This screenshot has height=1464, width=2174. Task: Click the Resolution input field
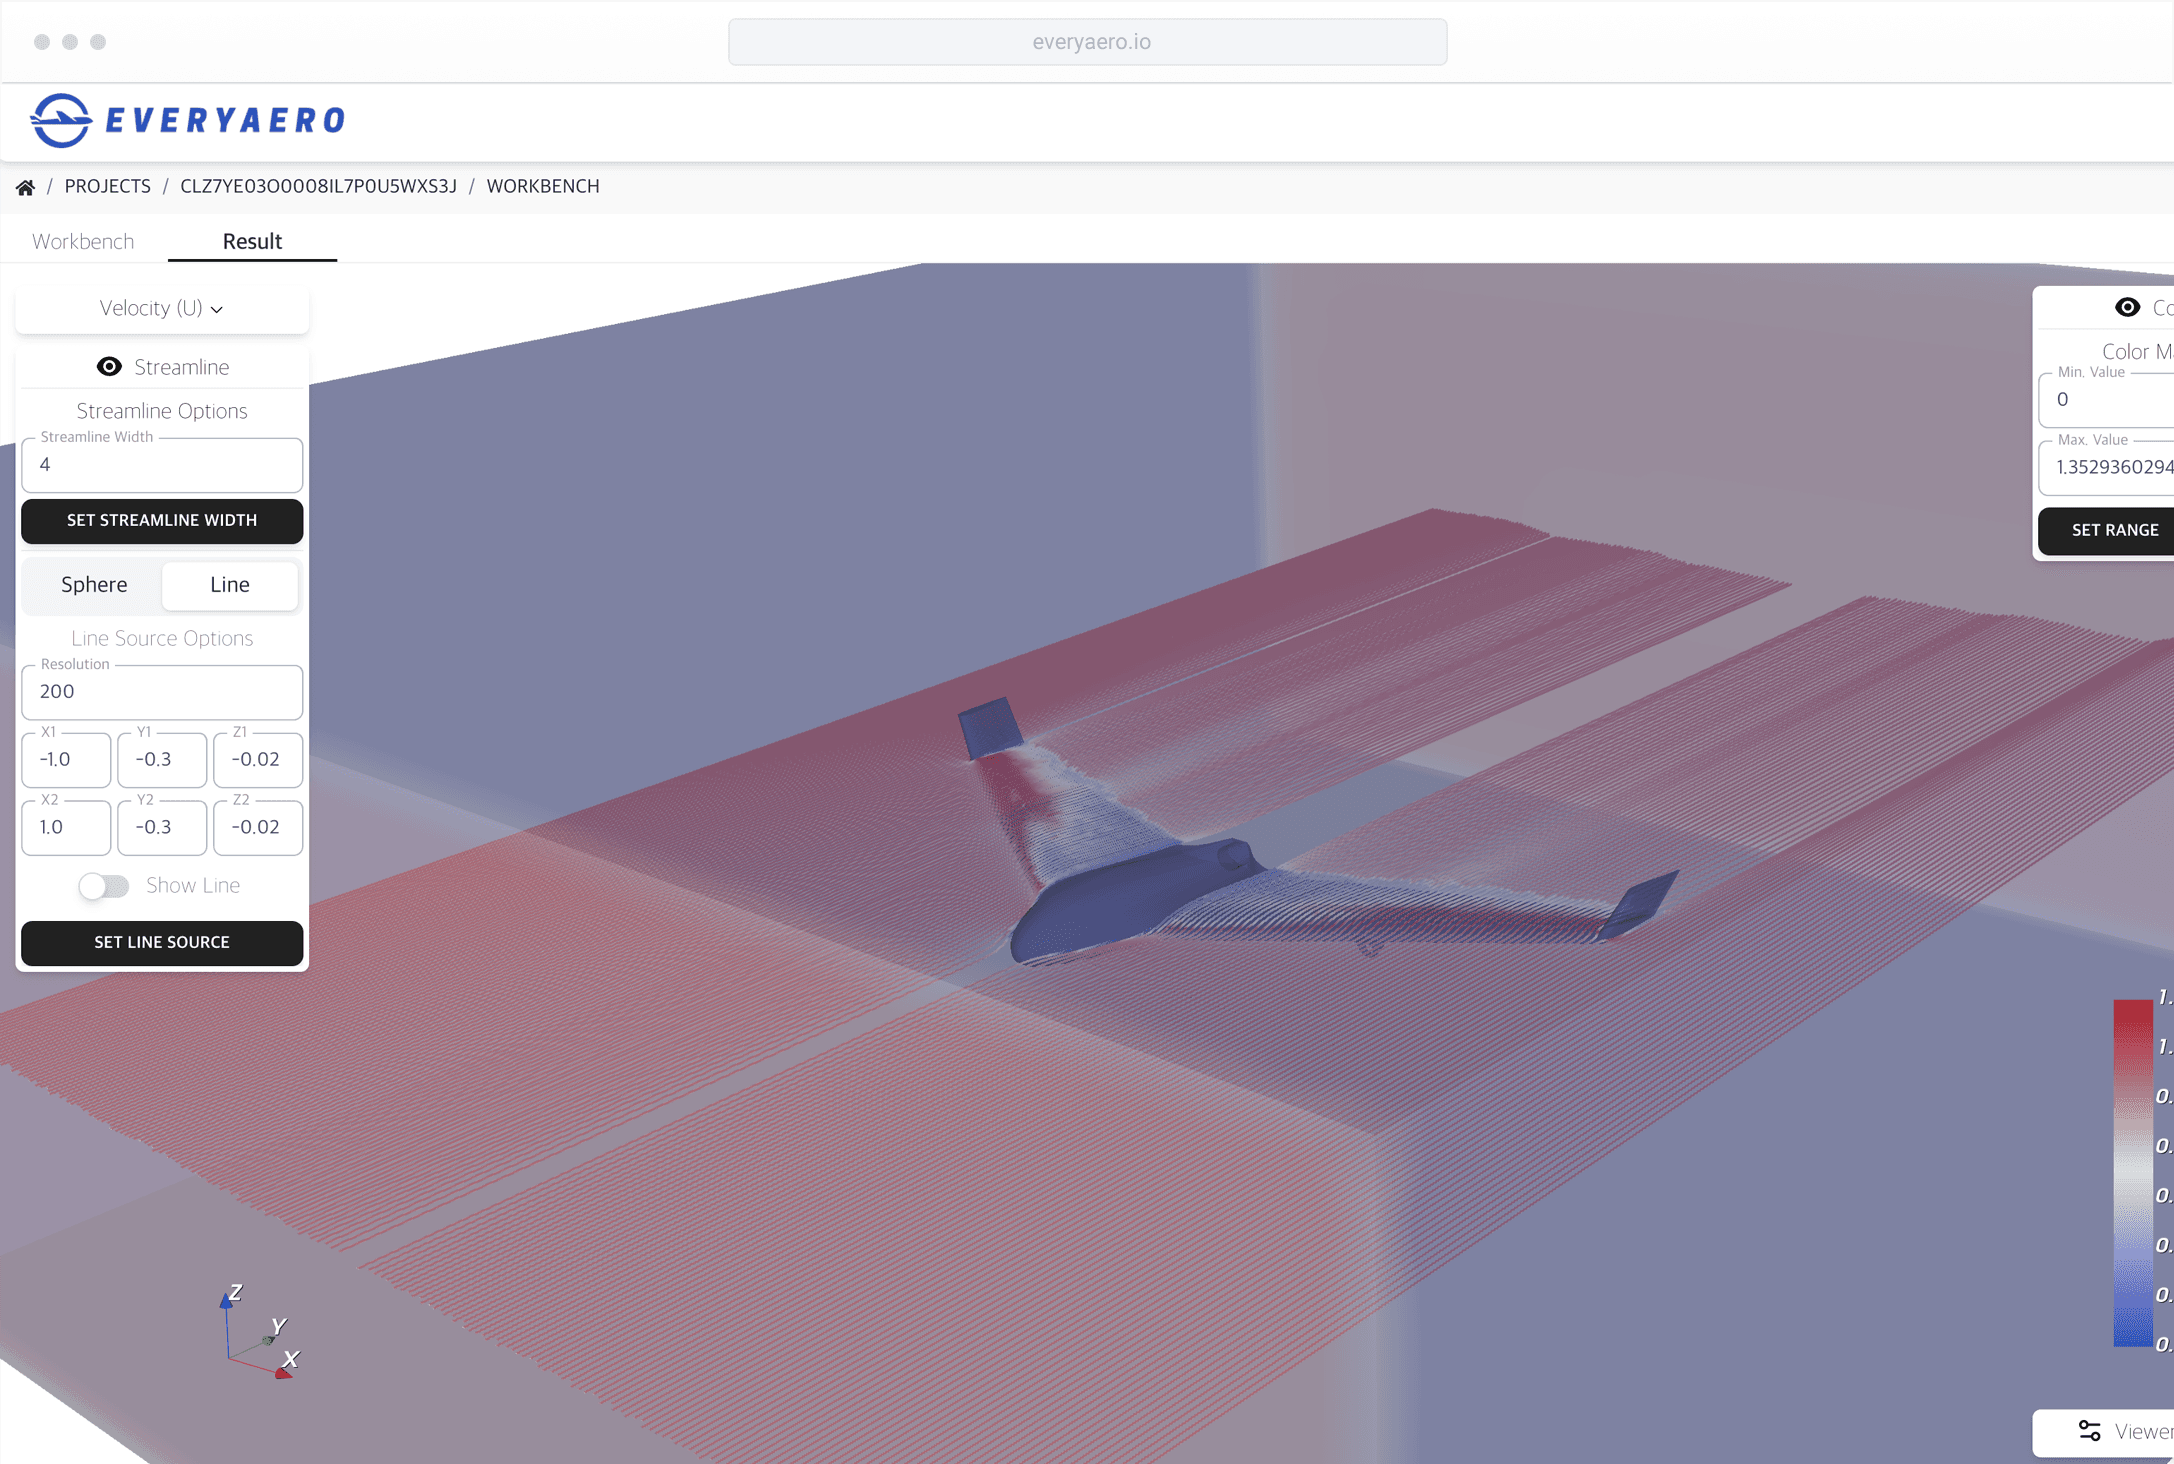click(162, 692)
